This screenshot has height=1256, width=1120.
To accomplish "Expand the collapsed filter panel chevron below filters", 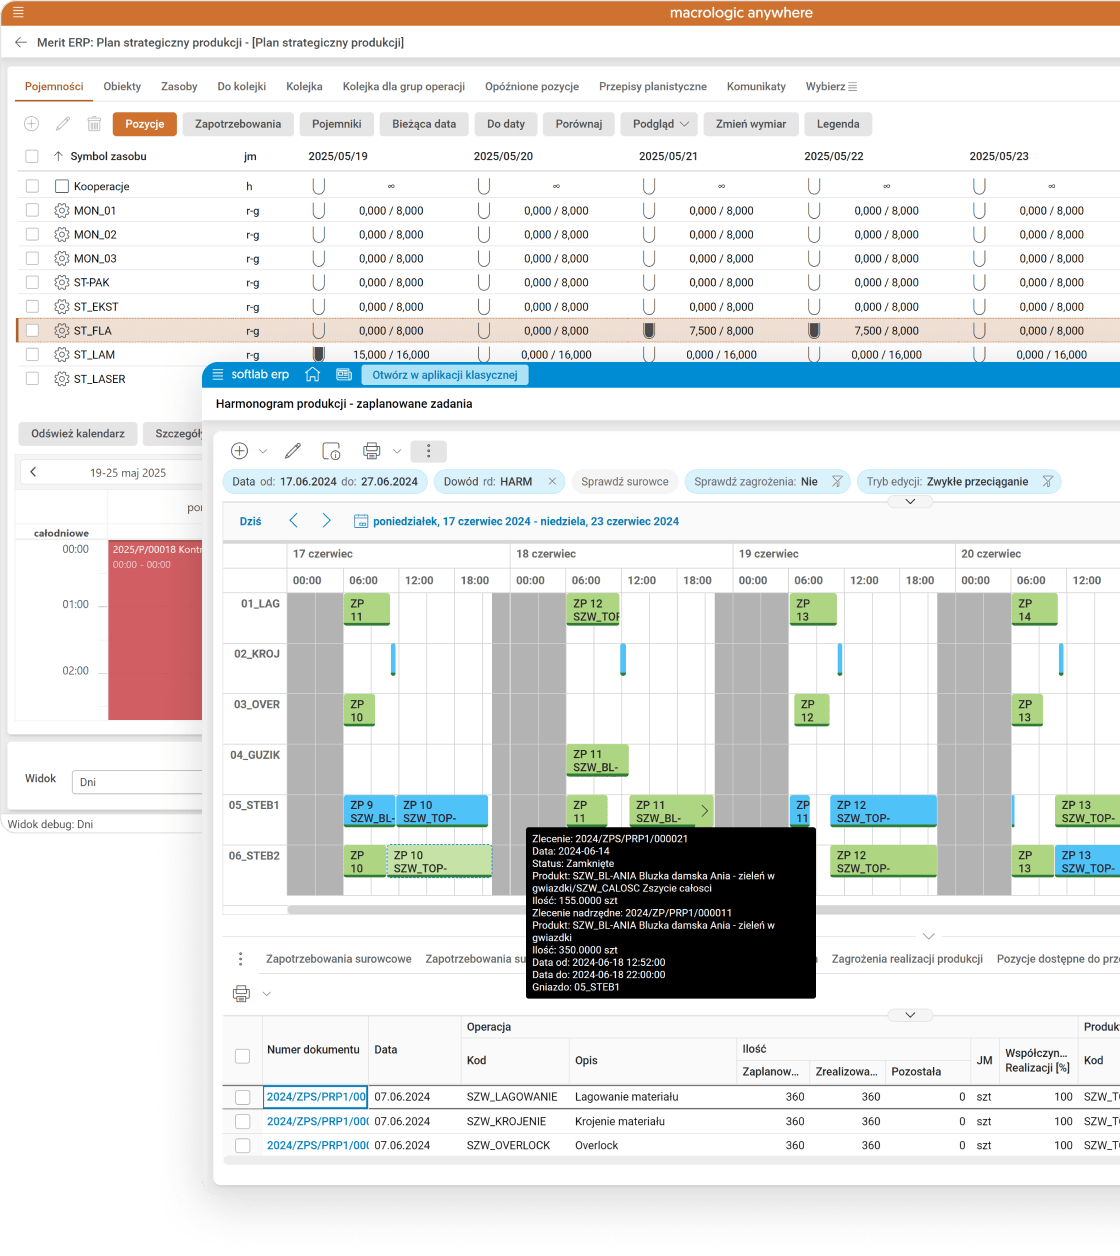I will tap(910, 501).
